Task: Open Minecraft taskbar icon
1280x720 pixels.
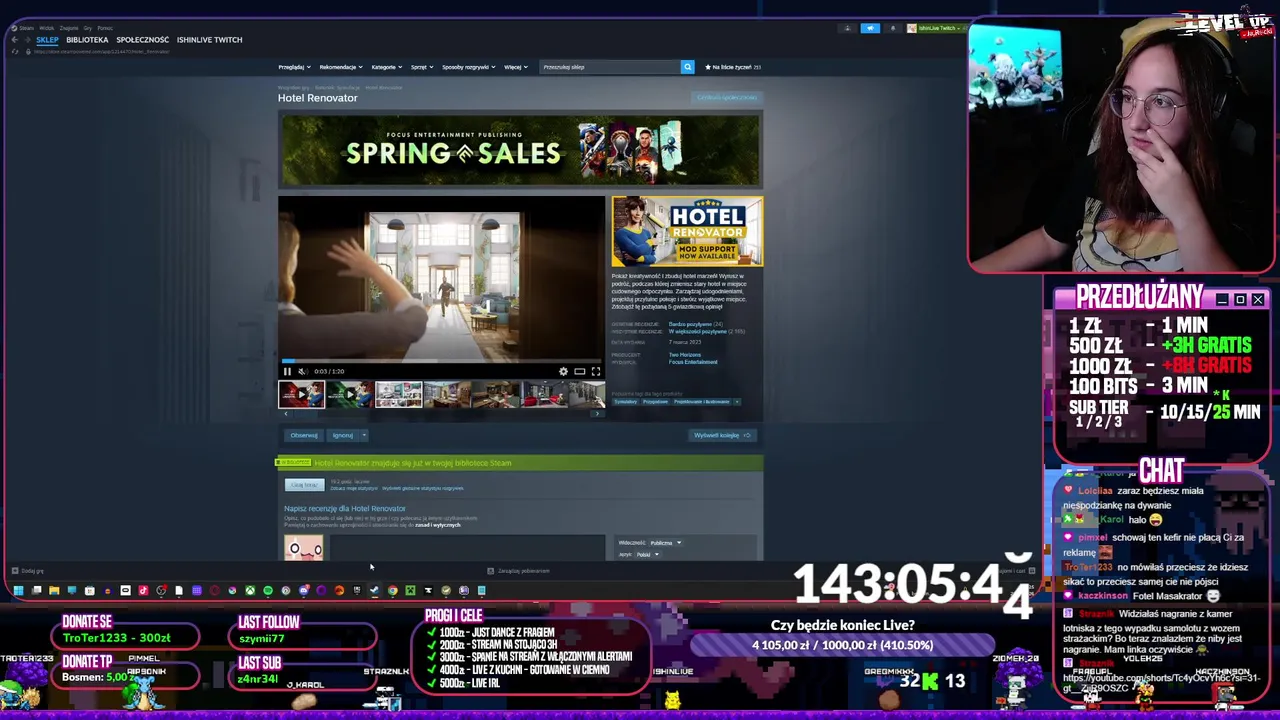Action: point(410,591)
